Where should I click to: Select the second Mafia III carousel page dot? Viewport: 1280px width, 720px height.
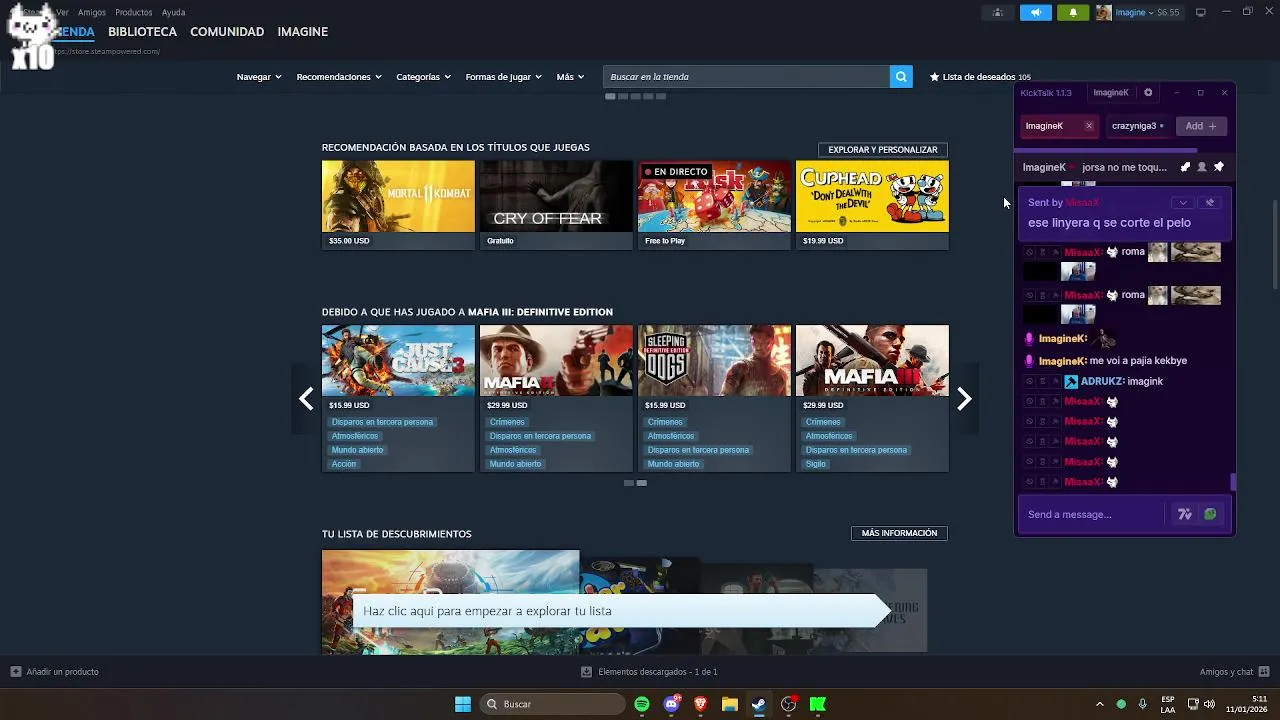pyautogui.click(x=642, y=483)
